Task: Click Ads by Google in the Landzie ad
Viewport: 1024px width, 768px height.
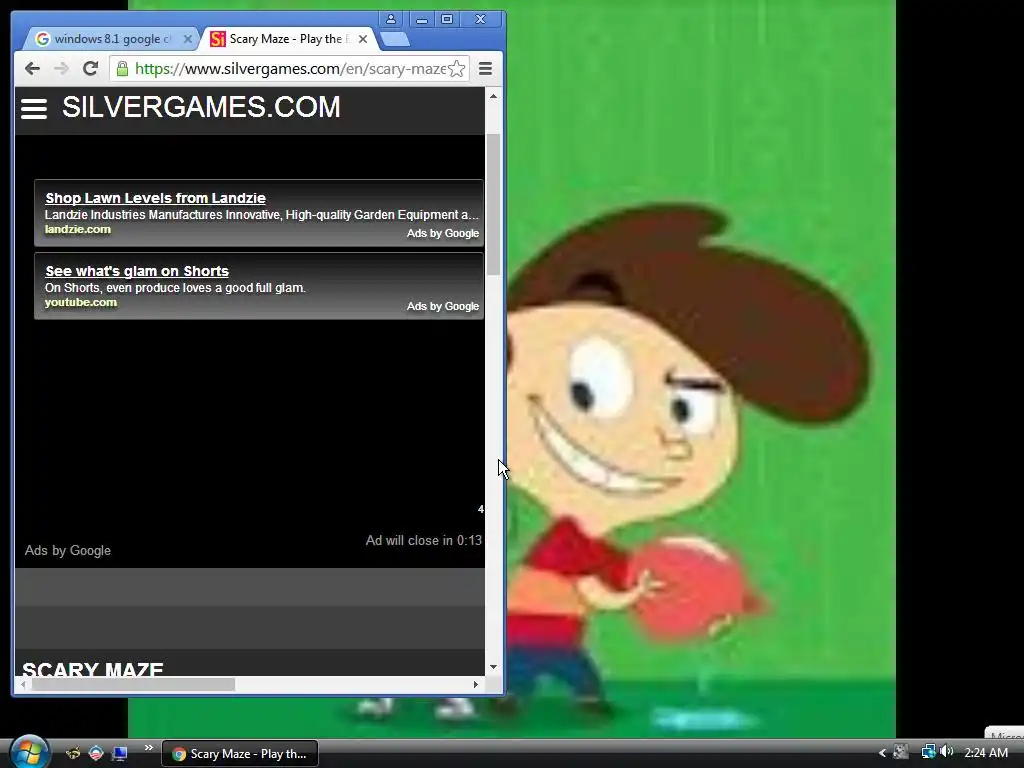Action: (443, 233)
